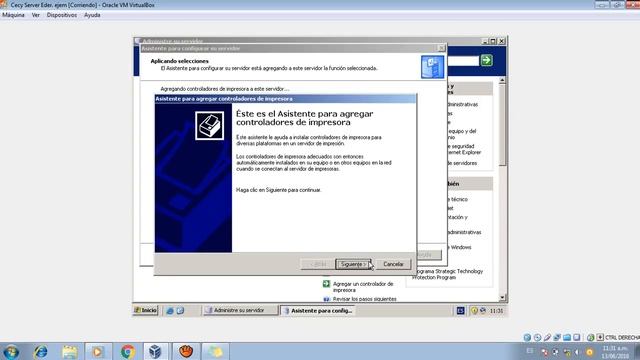
Task: Click the VirtualBox network adapter indicator
Action: [x=557, y=338]
